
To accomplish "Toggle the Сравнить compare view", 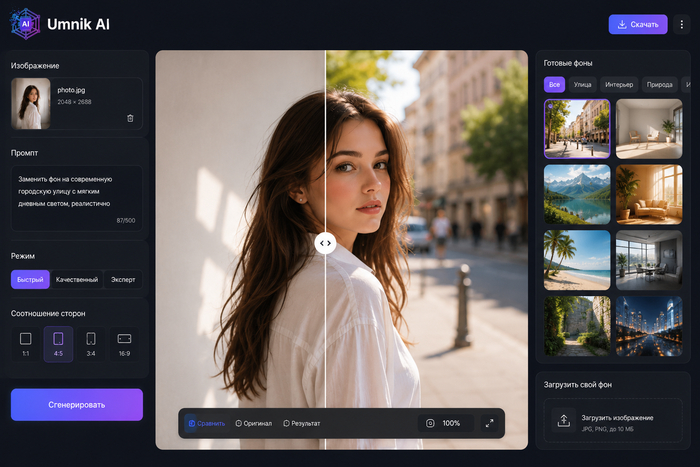I will point(206,423).
